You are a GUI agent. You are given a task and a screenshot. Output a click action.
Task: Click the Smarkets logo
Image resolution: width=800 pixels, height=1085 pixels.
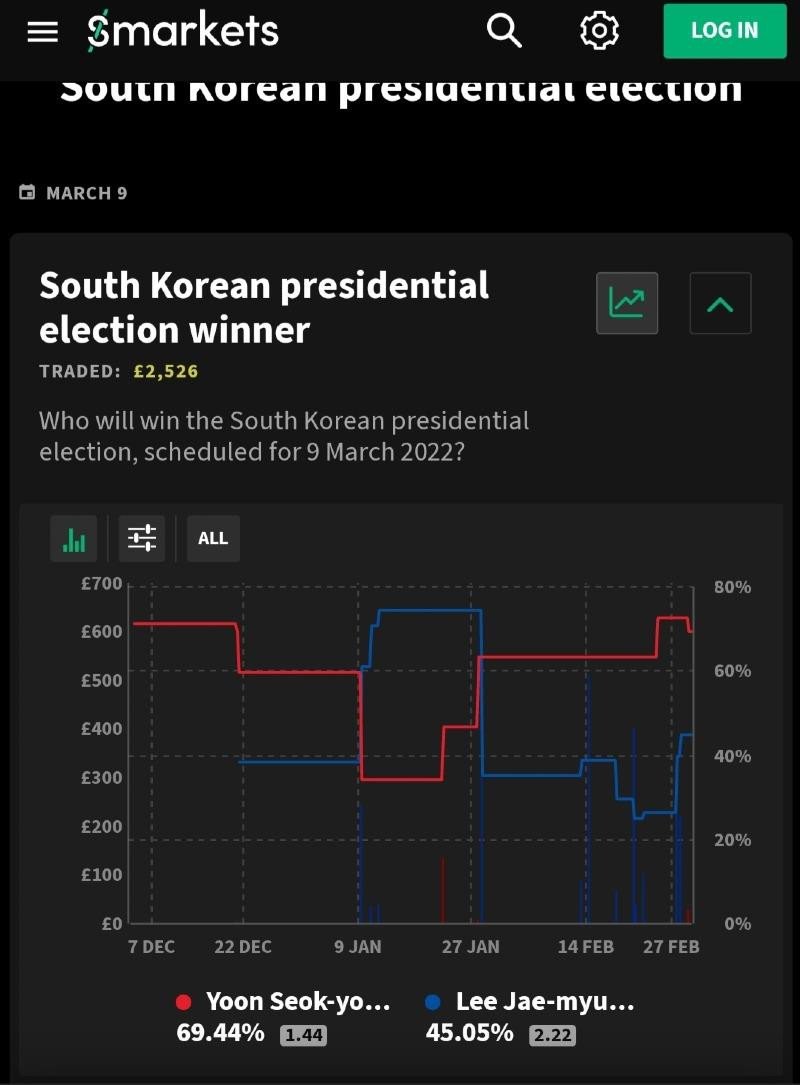coord(183,30)
